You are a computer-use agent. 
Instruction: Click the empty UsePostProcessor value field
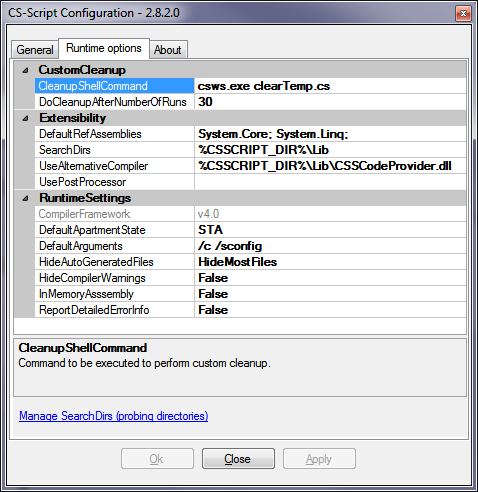pyautogui.click(x=330, y=182)
